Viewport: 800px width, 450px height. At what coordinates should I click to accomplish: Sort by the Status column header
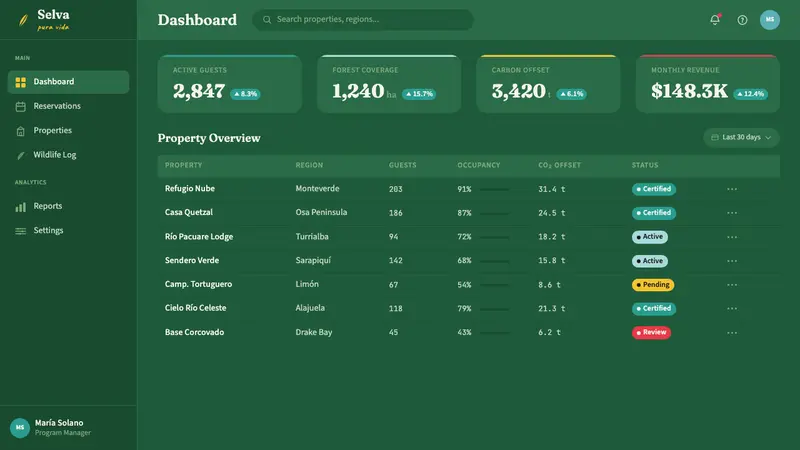tap(645, 165)
